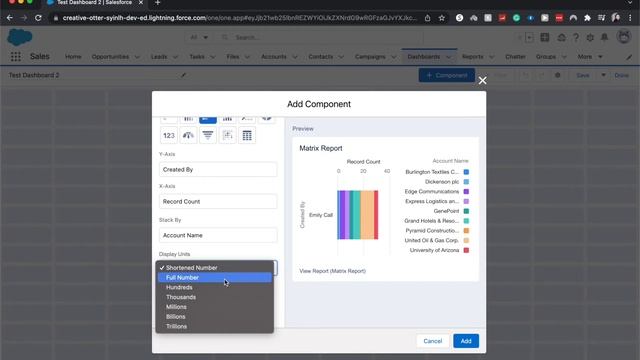Select the Metric (123) chart type
This screenshot has height=360, width=640.
pos(169,136)
